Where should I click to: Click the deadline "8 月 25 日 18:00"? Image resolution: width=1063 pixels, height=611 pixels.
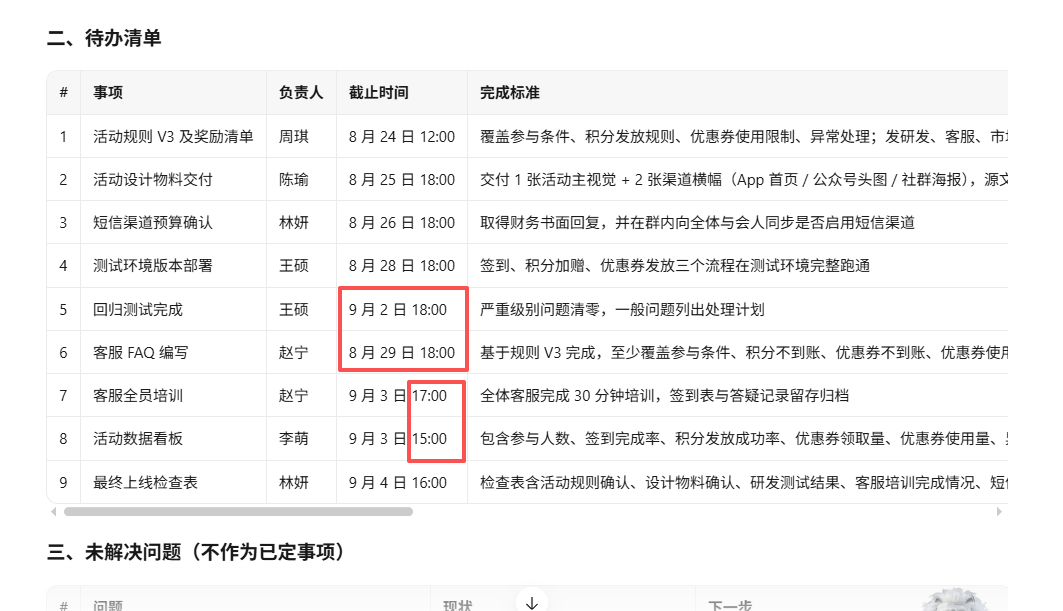[x=402, y=180]
